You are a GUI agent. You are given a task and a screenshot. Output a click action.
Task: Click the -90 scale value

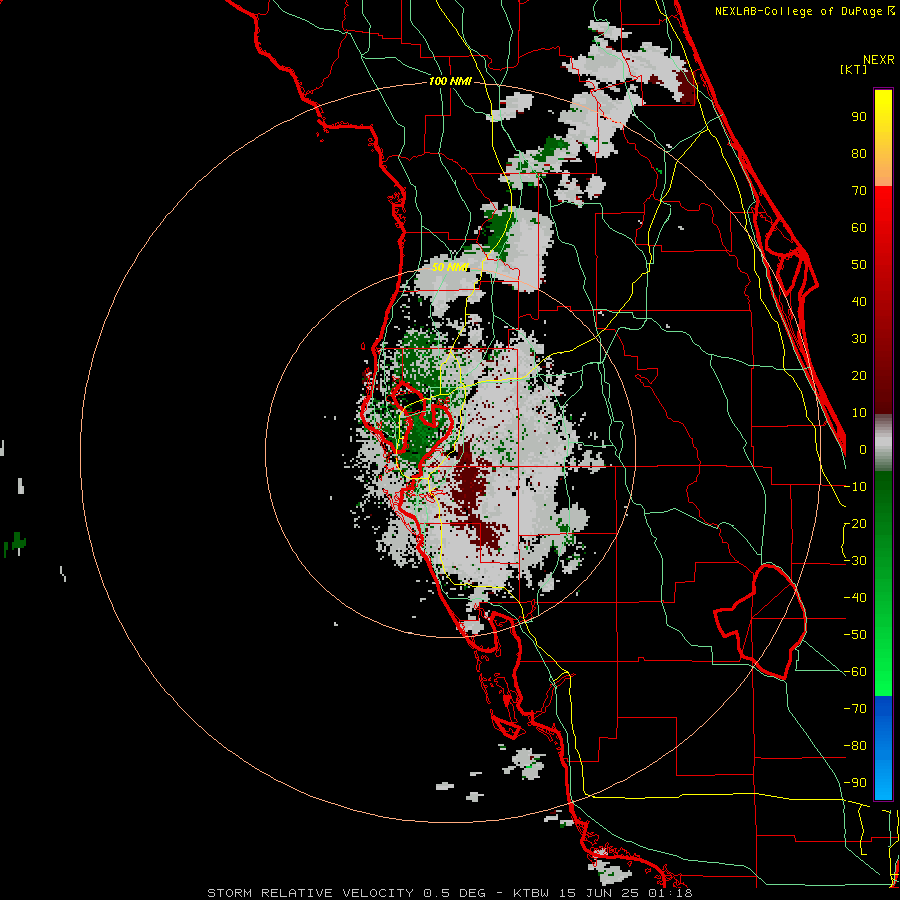pyautogui.click(x=855, y=782)
